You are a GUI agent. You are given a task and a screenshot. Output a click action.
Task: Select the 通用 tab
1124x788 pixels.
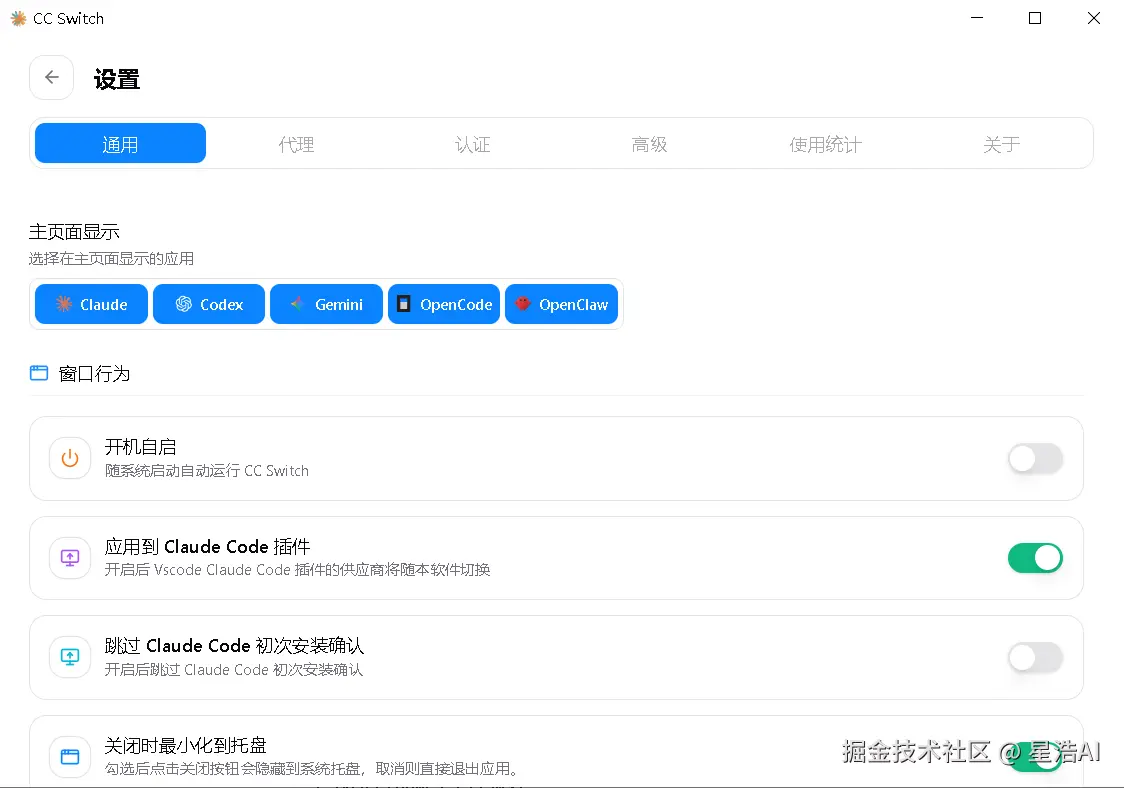tap(120, 143)
